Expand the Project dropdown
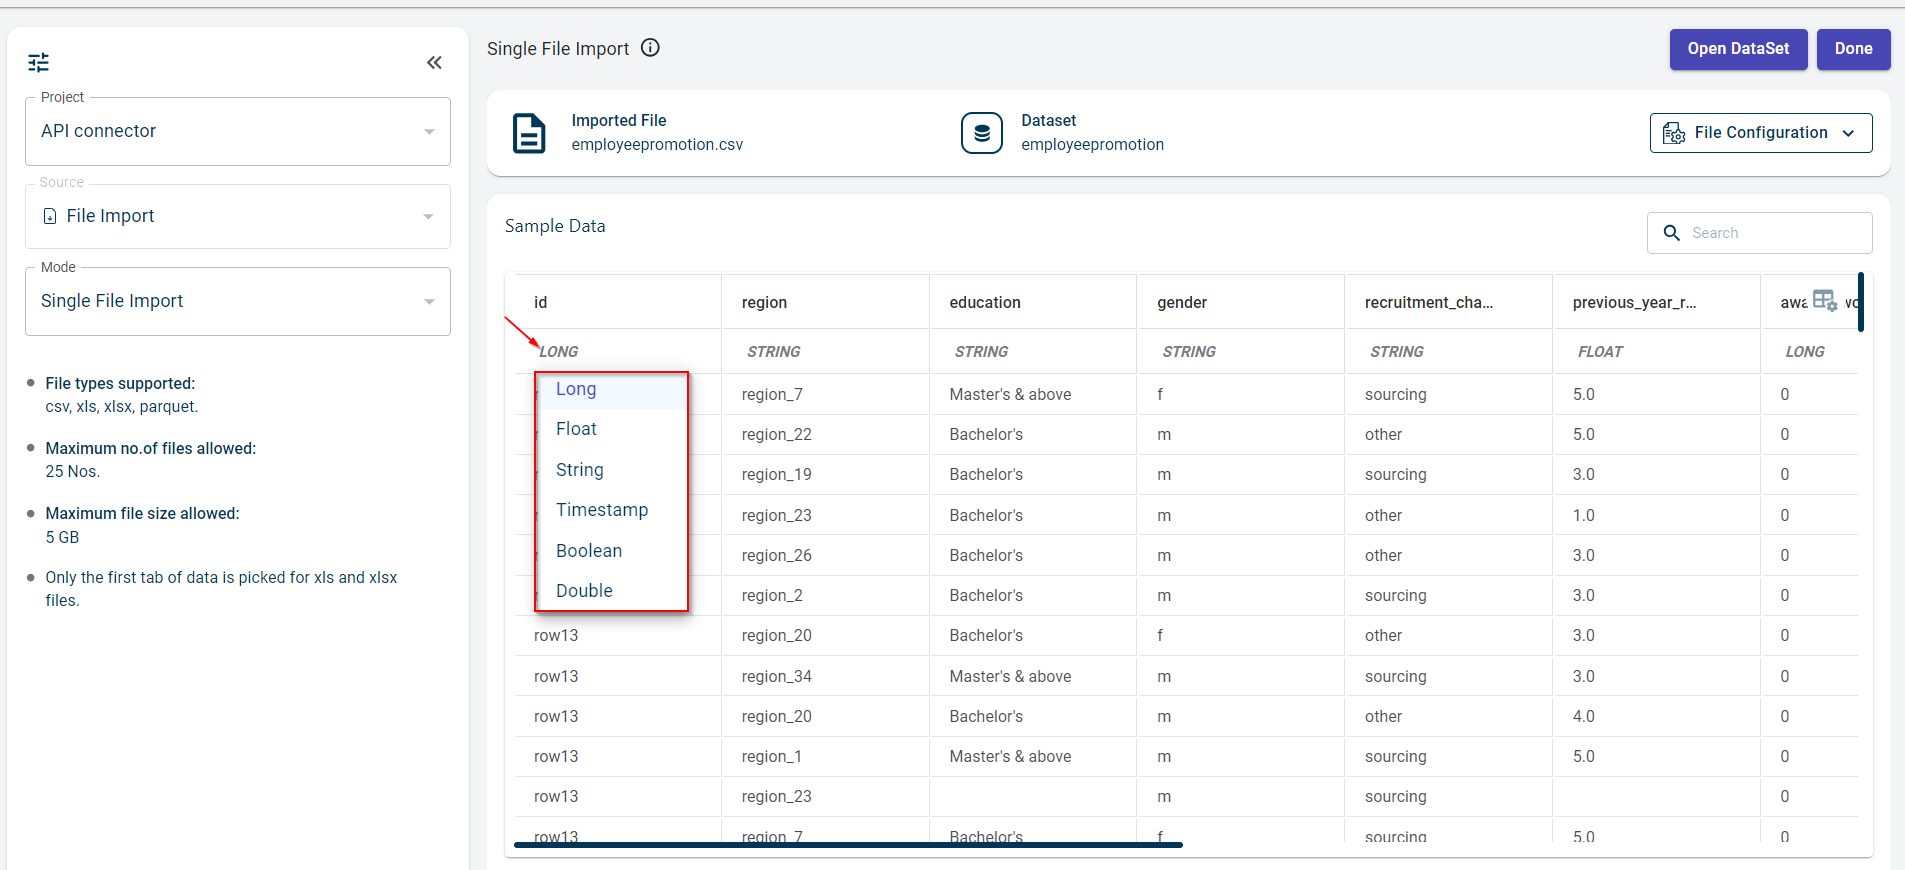This screenshot has width=1905, height=870. (x=429, y=132)
